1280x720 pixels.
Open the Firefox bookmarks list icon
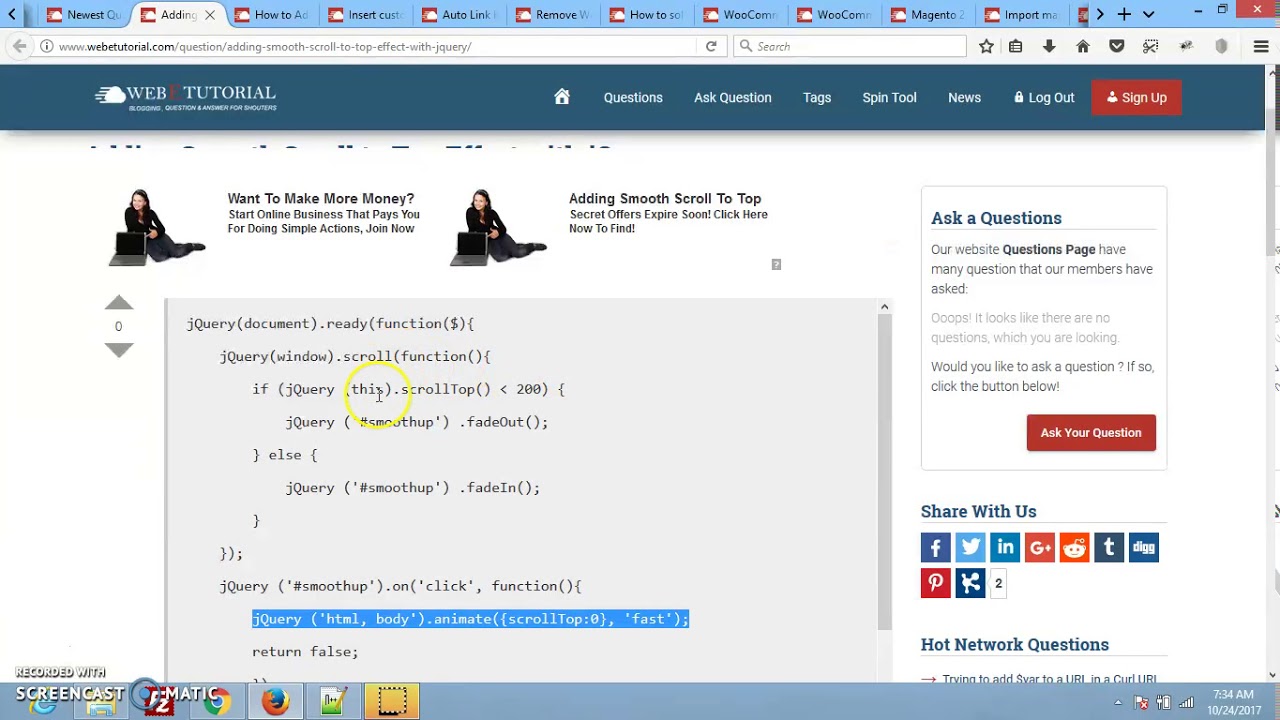click(1016, 46)
